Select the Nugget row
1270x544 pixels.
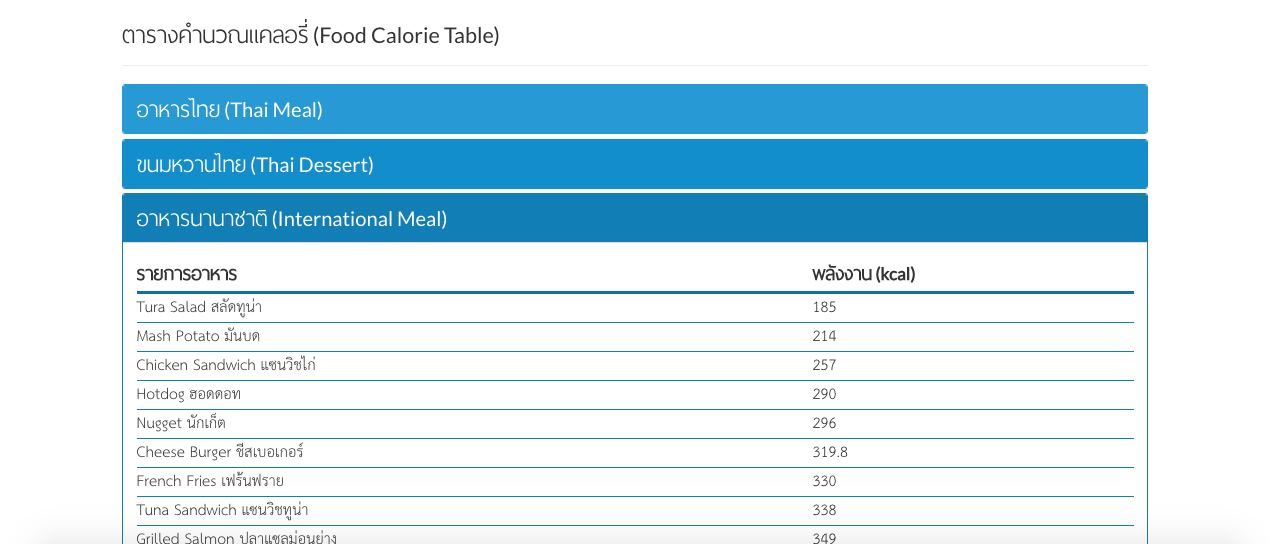pos(635,424)
